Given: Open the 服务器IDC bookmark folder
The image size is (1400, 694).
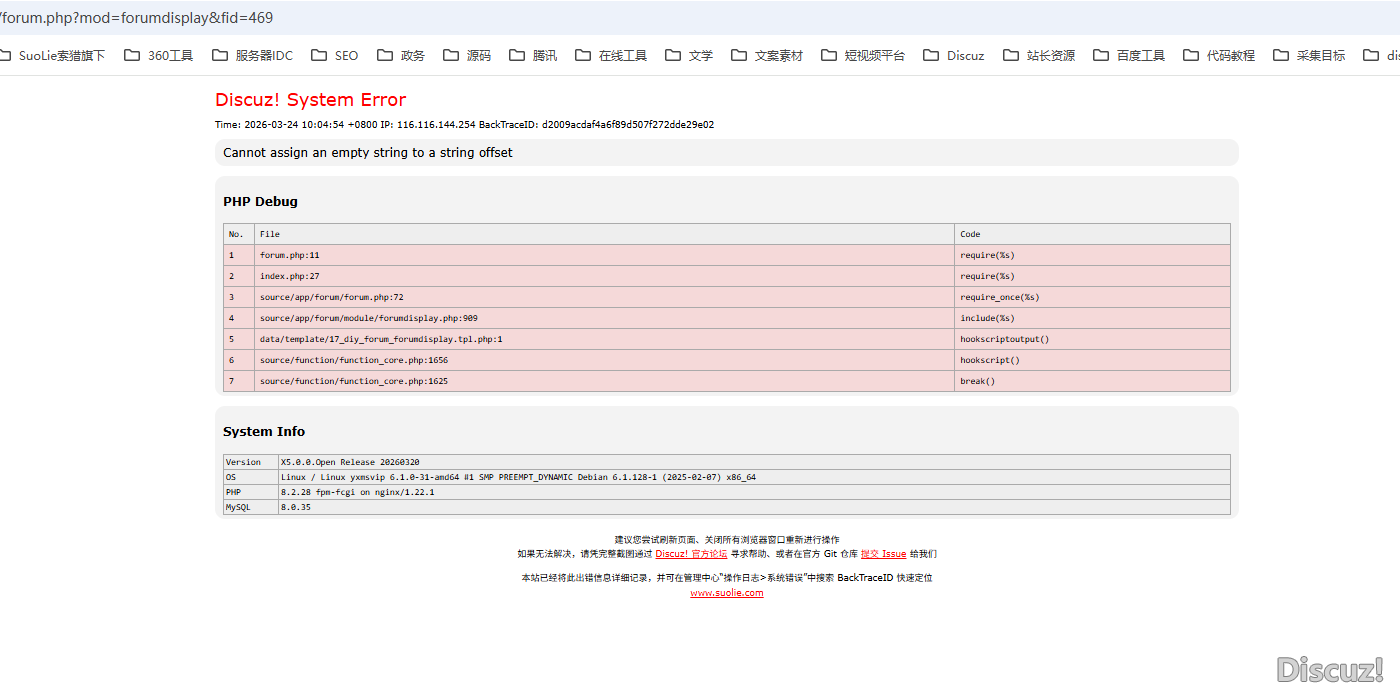Looking at the screenshot, I should [x=253, y=56].
